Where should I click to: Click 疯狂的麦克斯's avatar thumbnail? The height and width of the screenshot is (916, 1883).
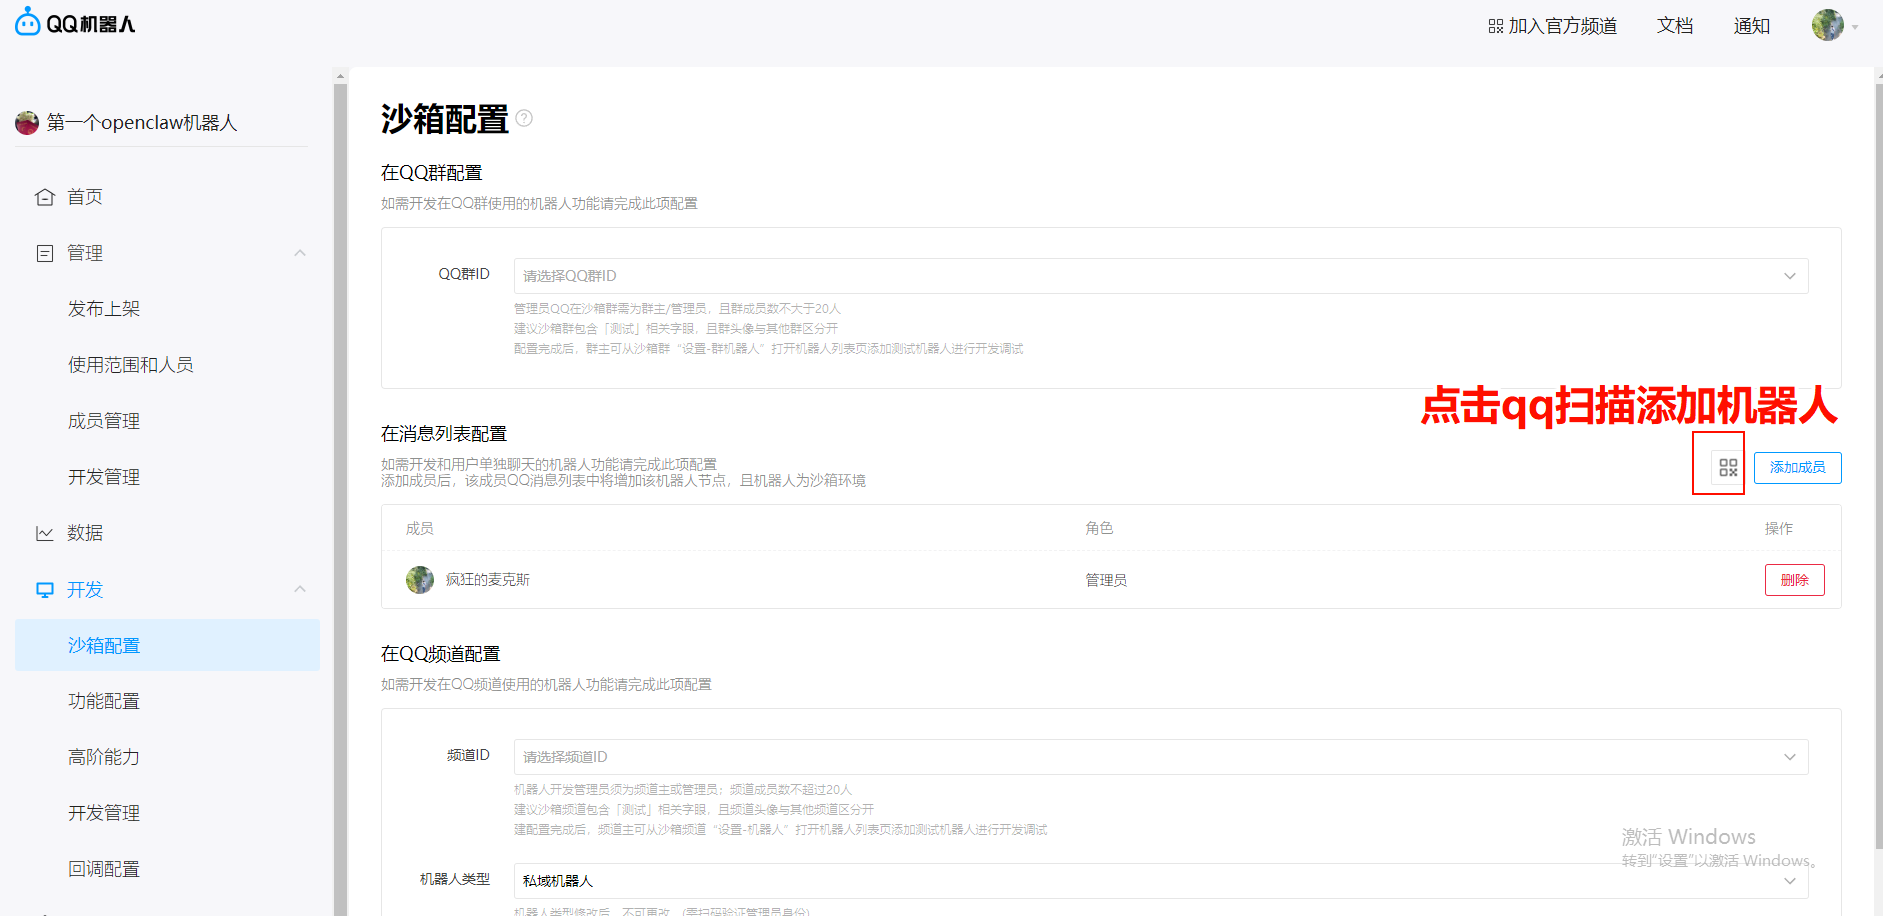coord(420,579)
